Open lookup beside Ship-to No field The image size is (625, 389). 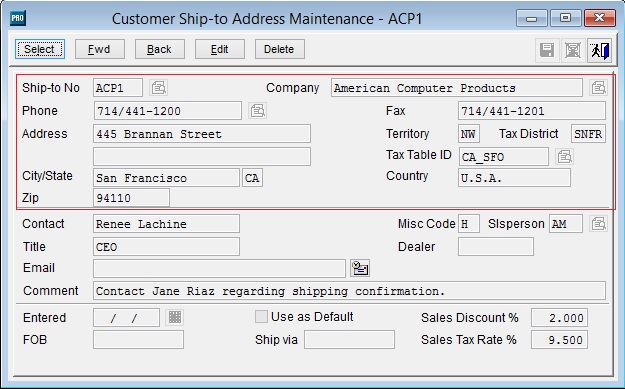pos(159,87)
